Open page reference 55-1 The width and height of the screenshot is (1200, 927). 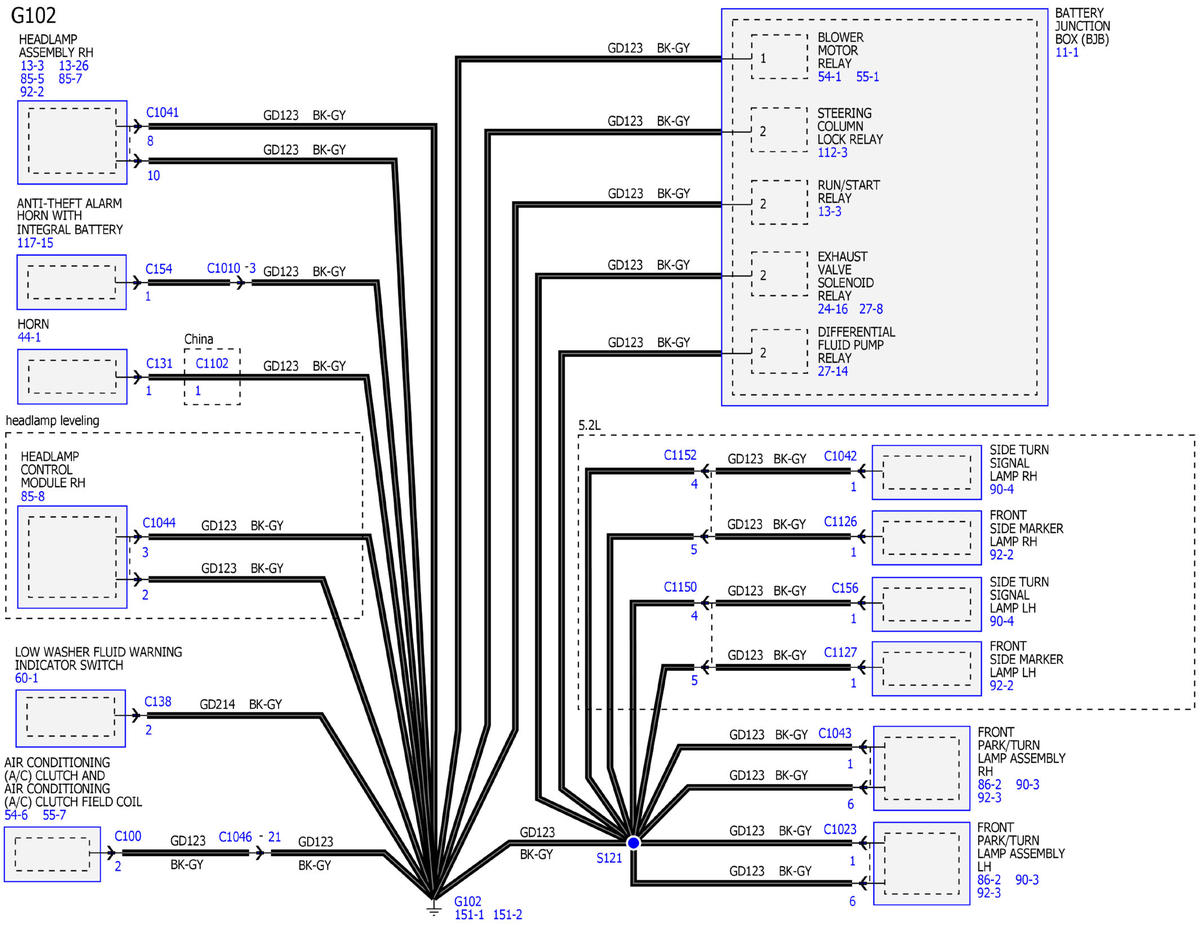point(867,76)
